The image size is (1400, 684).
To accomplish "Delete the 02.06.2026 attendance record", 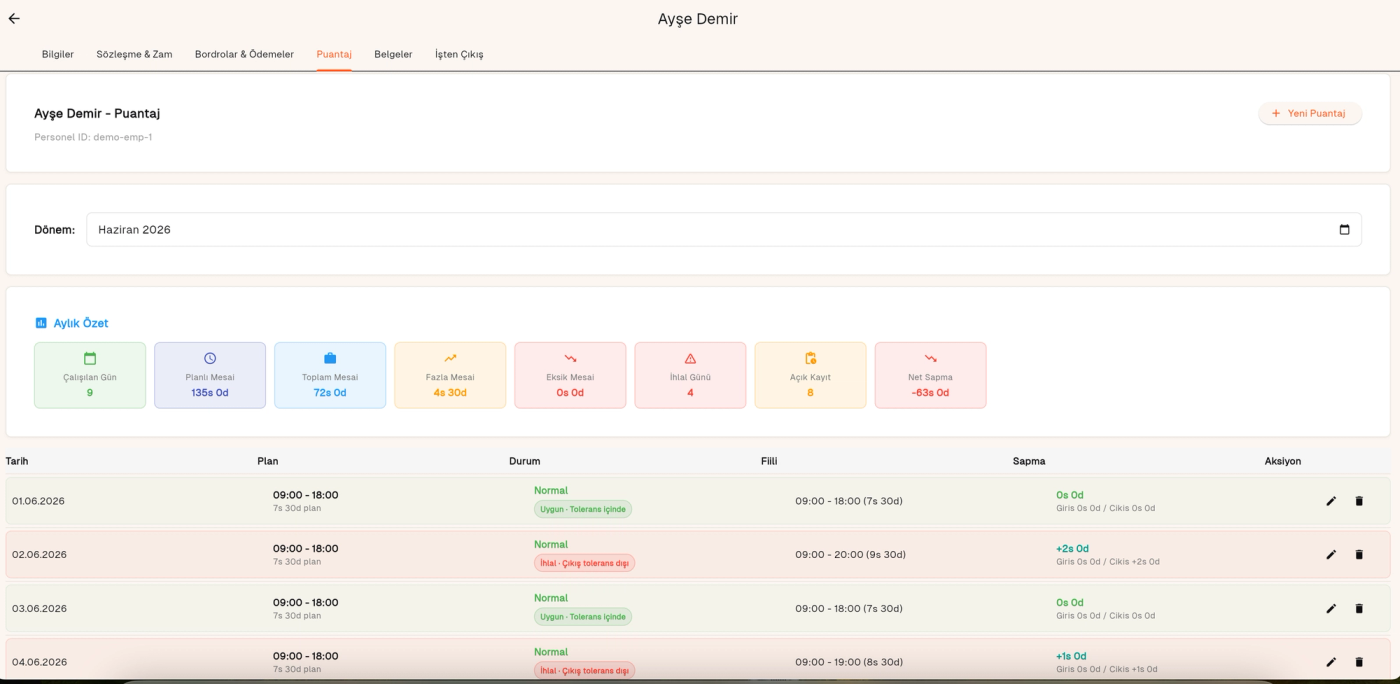I will point(1359,555).
